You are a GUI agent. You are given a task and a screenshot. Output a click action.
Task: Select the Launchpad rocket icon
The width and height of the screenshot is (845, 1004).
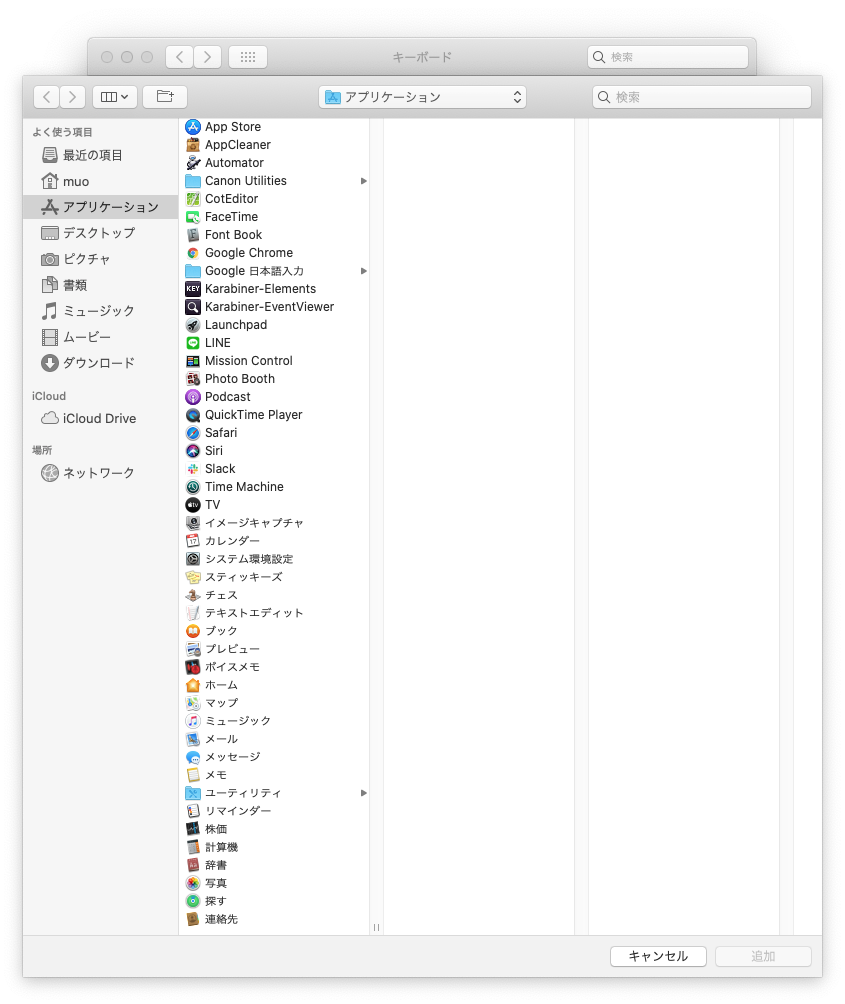coord(193,325)
